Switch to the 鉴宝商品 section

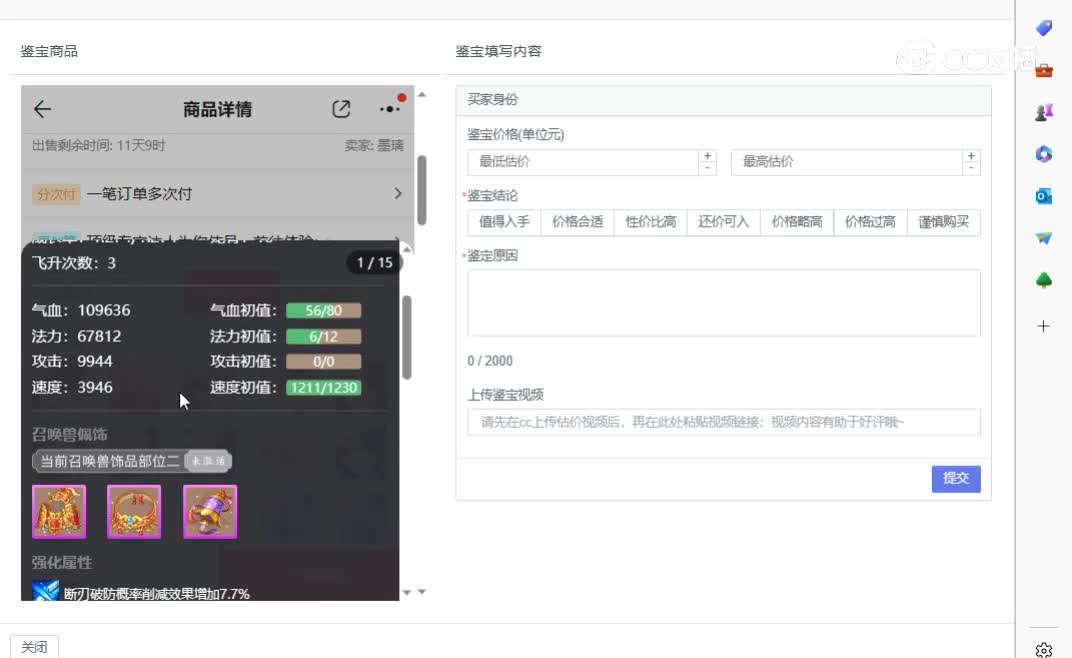click(50, 50)
